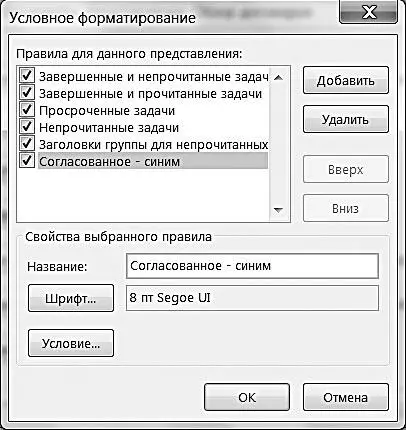Click the rules list scroll-down arrow

point(278,210)
